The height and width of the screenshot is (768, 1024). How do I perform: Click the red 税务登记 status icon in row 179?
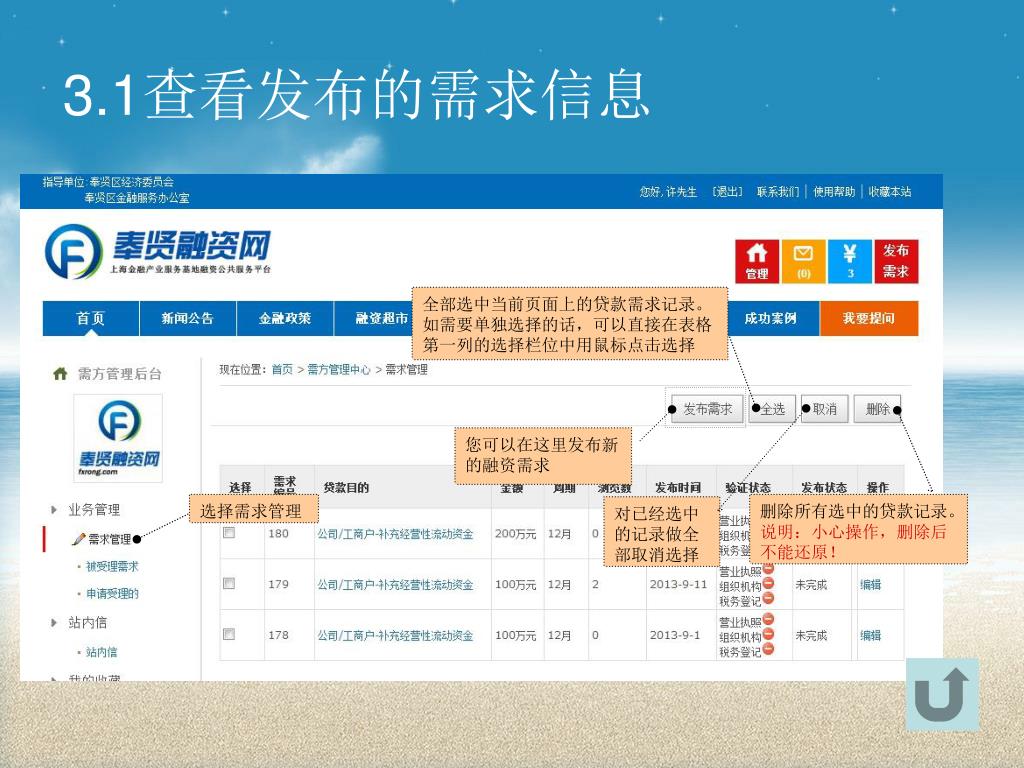tap(768, 598)
